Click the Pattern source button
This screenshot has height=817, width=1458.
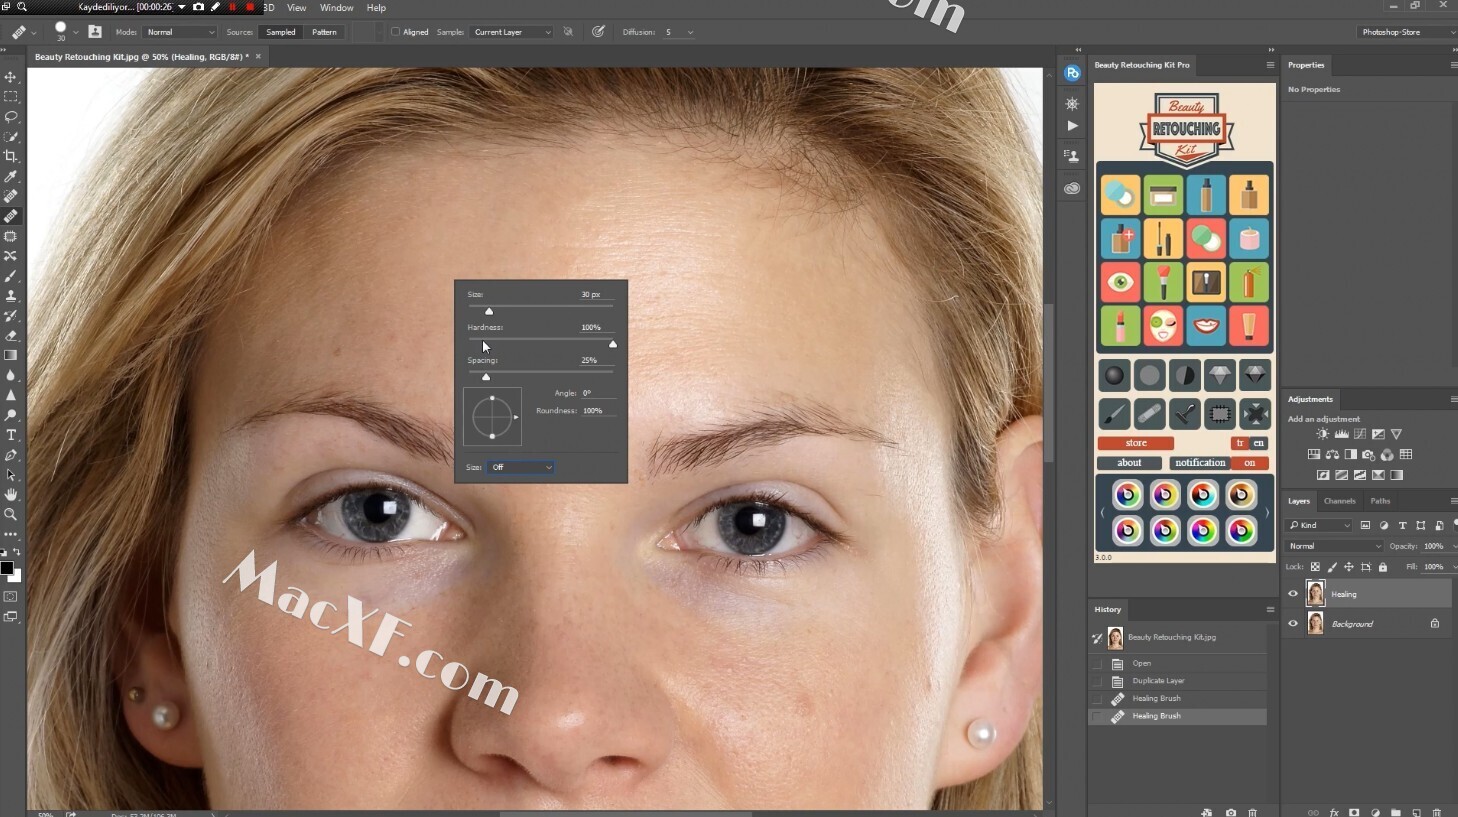(324, 32)
